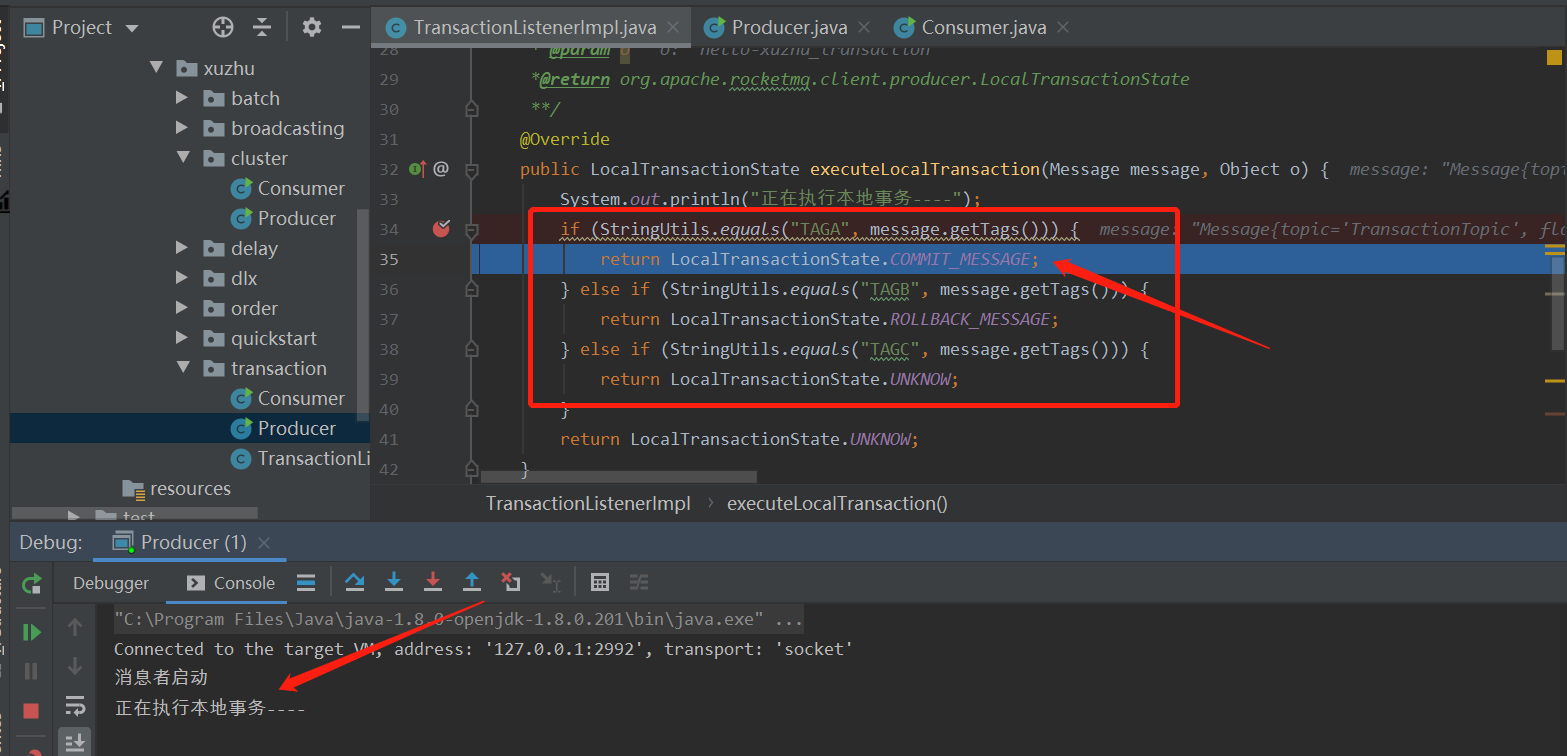This screenshot has width=1567, height=756.
Task: Select highlighted Producer under transaction
Action: (x=284, y=428)
